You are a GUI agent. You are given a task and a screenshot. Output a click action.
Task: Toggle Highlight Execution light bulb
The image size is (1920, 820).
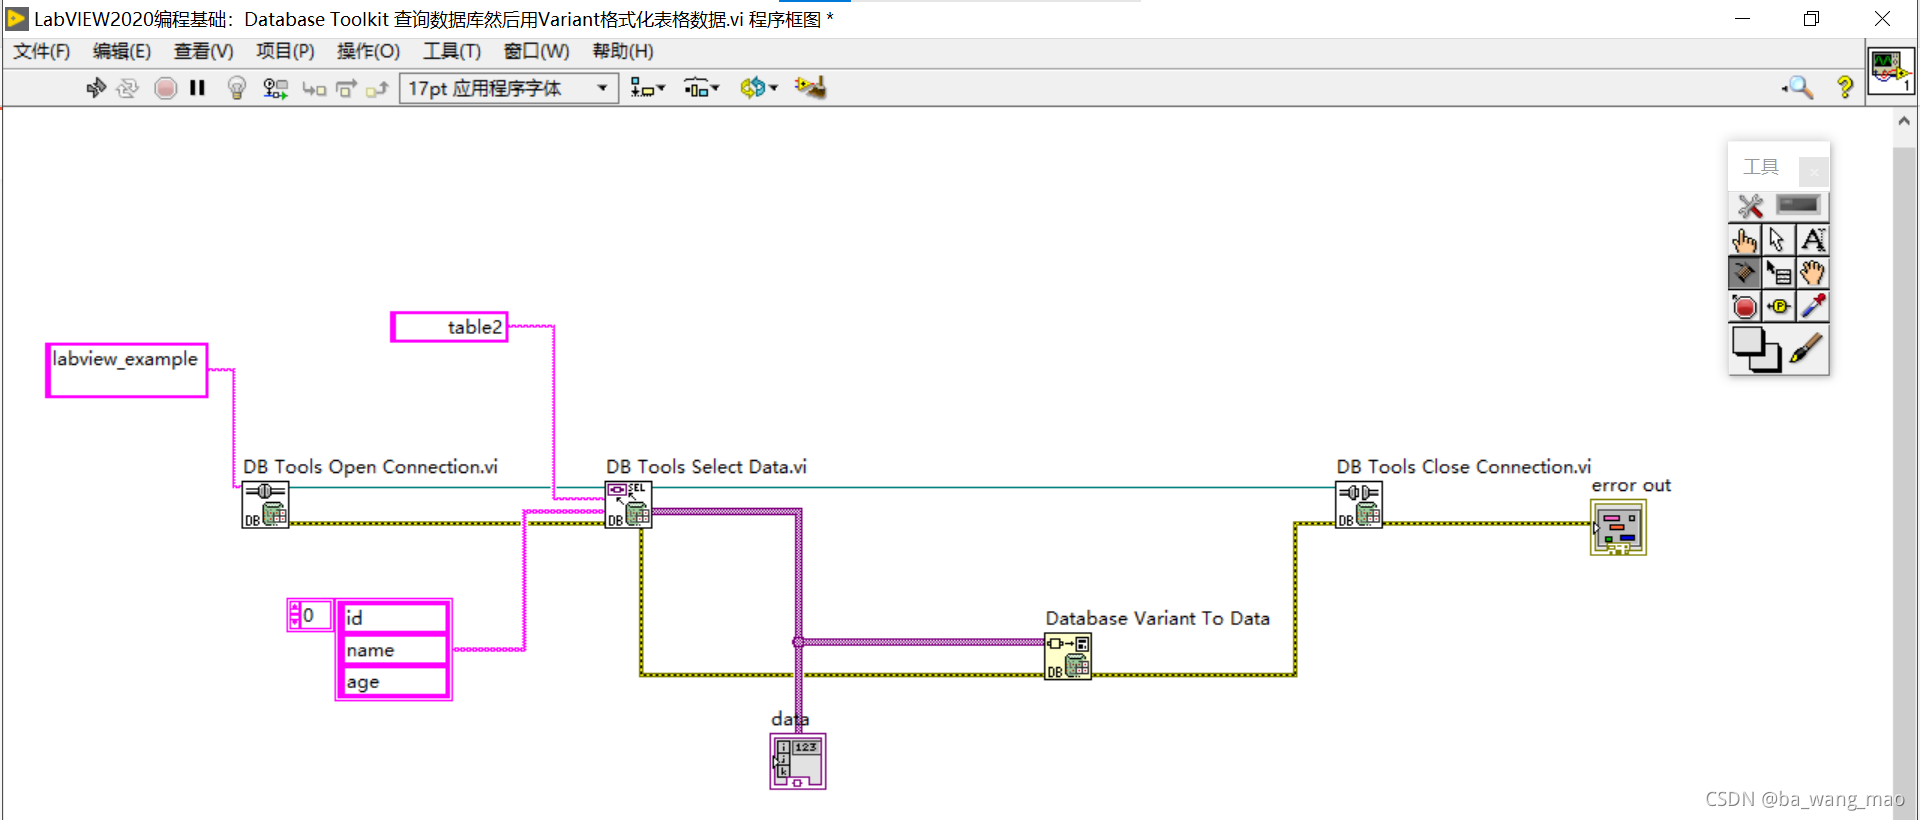point(237,88)
